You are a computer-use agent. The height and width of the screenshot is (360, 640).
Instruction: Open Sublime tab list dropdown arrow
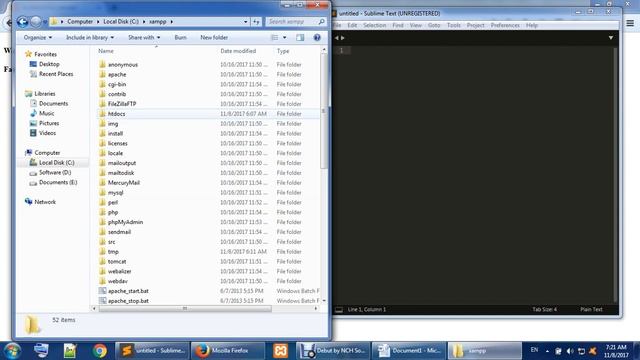(611, 38)
